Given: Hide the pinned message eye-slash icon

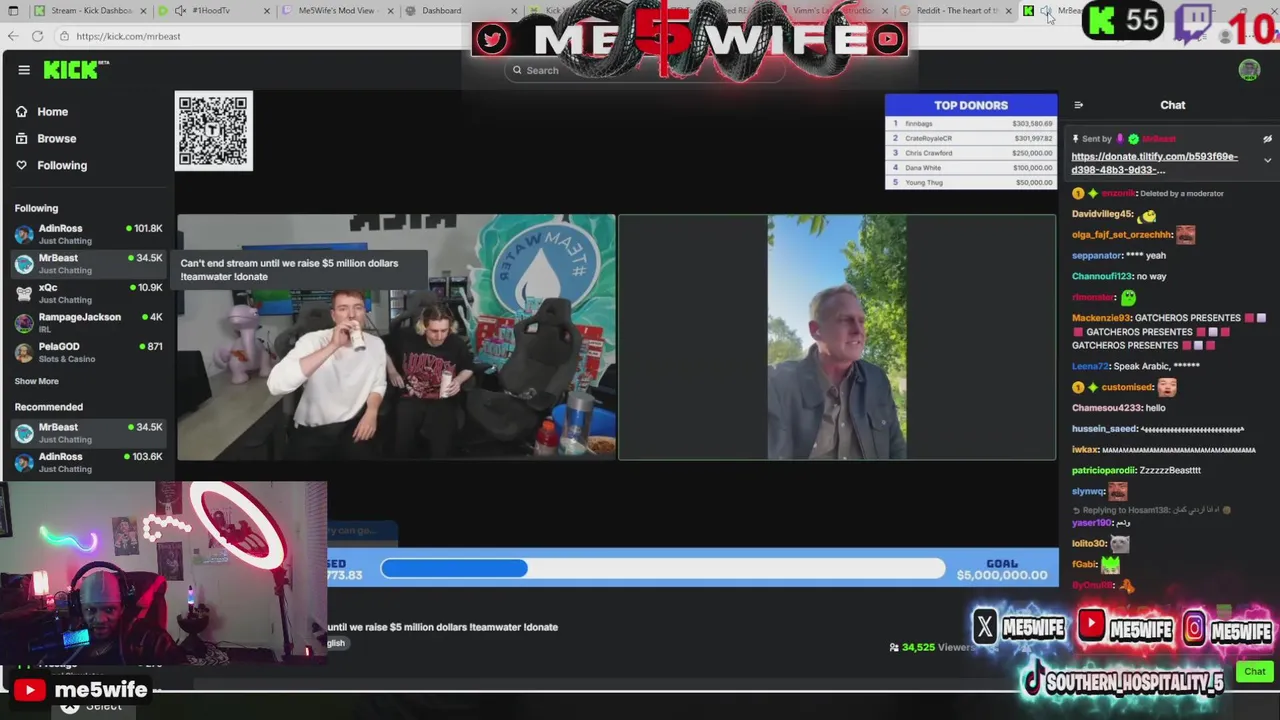Looking at the screenshot, I should tap(1267, 139).
